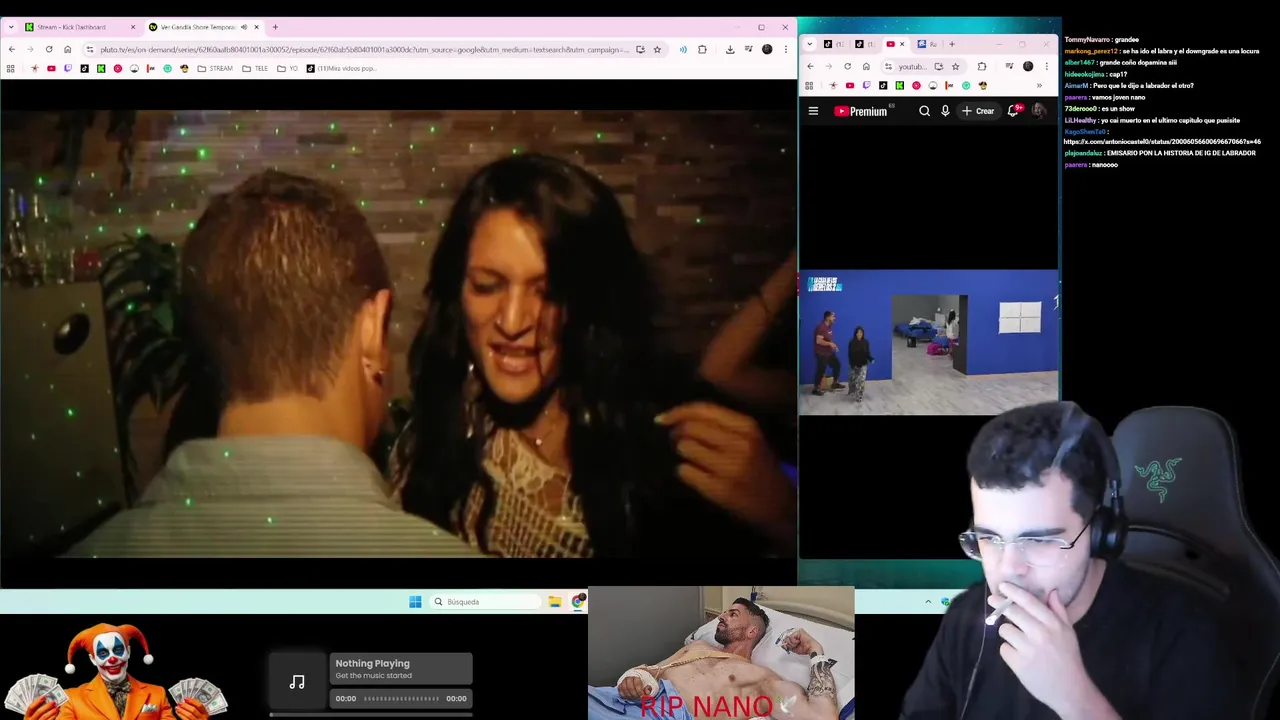
Task: Open the left browser profile avatar
Action: tap(767, 49)
